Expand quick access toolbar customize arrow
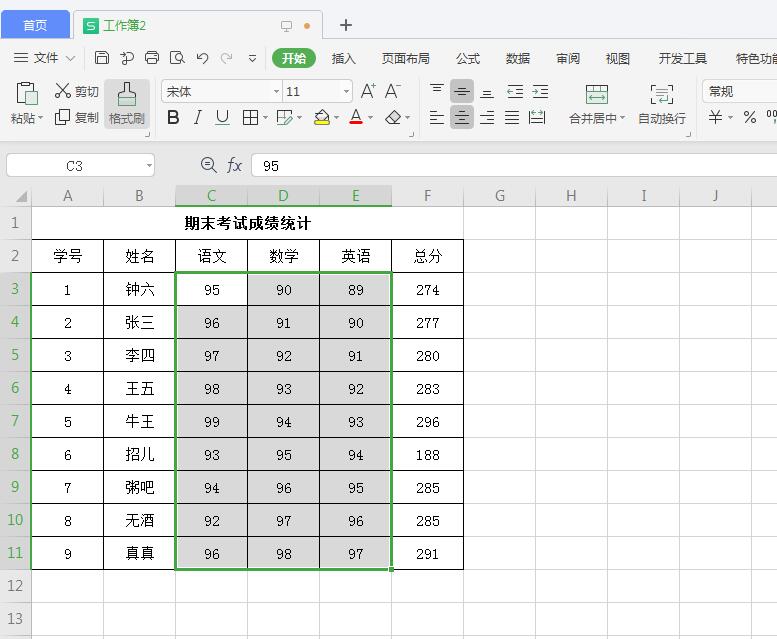777x639 pixels. 252,58
